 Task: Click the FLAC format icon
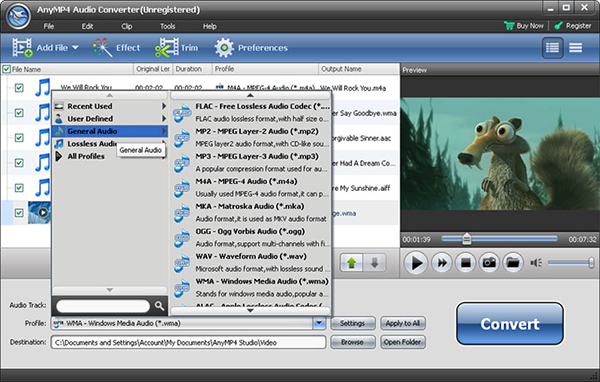[x=182, y=113]
